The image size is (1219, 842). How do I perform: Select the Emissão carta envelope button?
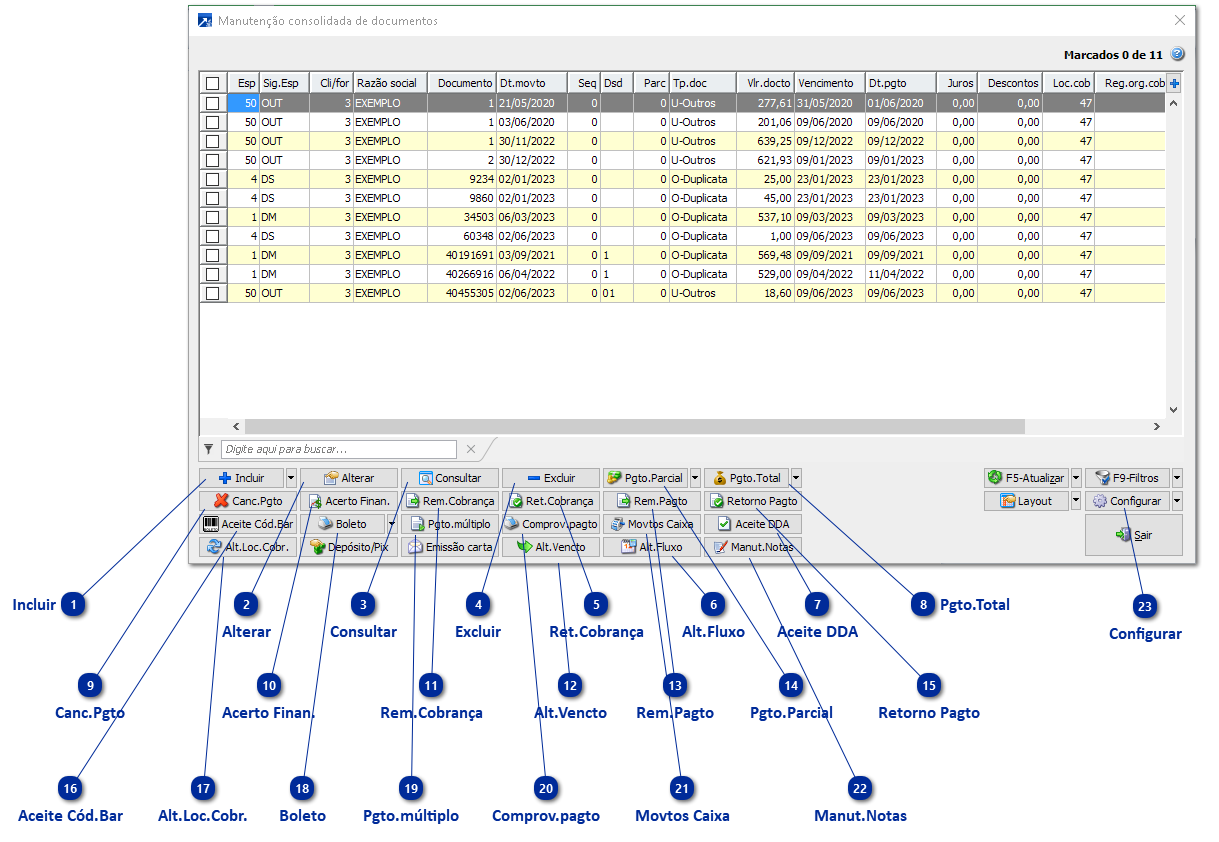[x=450, y=547]
